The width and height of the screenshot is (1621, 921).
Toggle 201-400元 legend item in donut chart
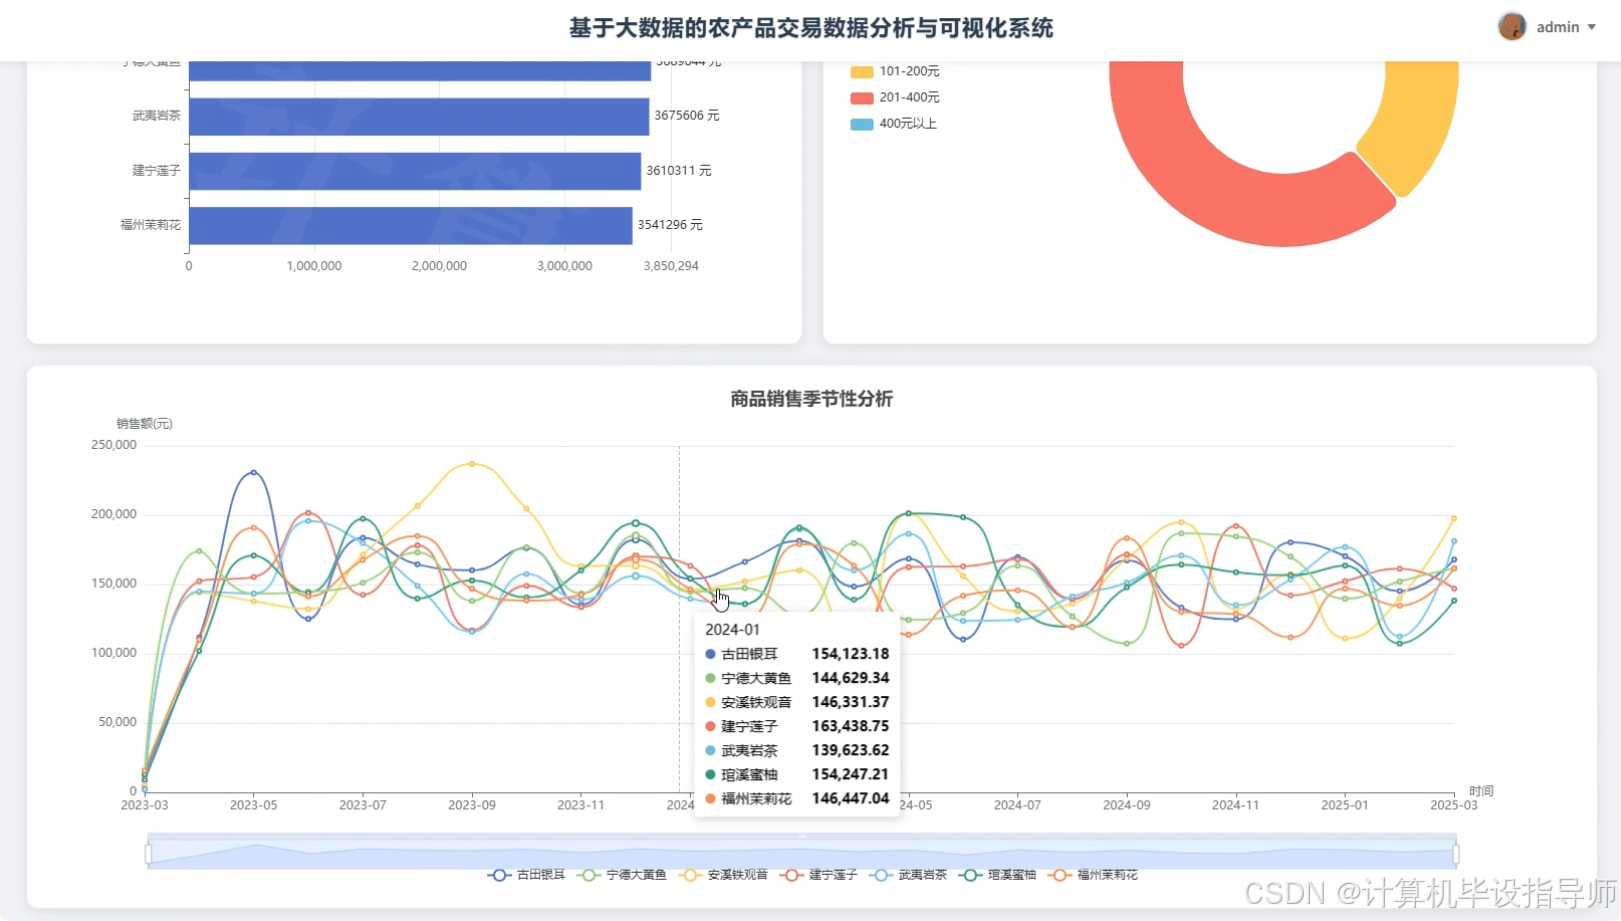point(895,97)
